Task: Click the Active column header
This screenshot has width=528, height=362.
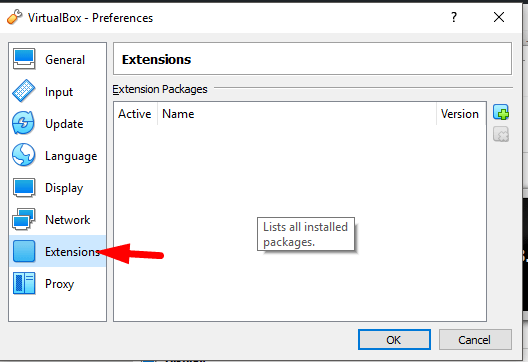Action: click(135, 114)
